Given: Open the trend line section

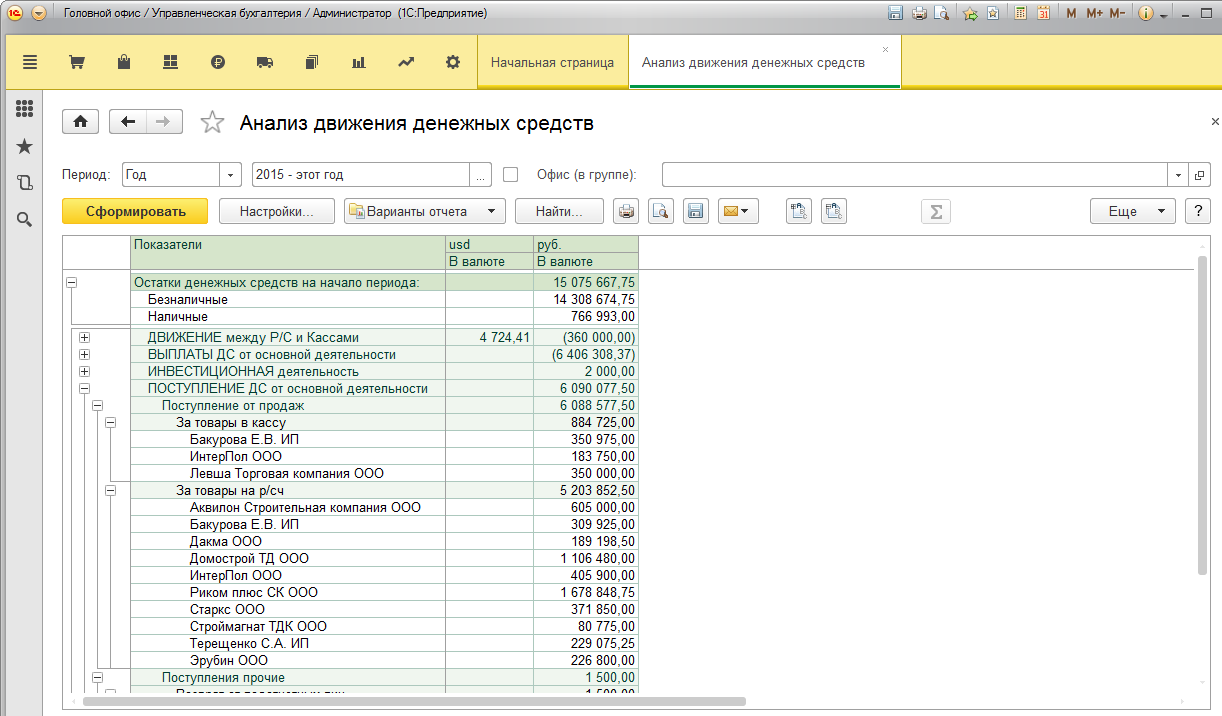Looking at the screenshot, I should click(406, 62).
